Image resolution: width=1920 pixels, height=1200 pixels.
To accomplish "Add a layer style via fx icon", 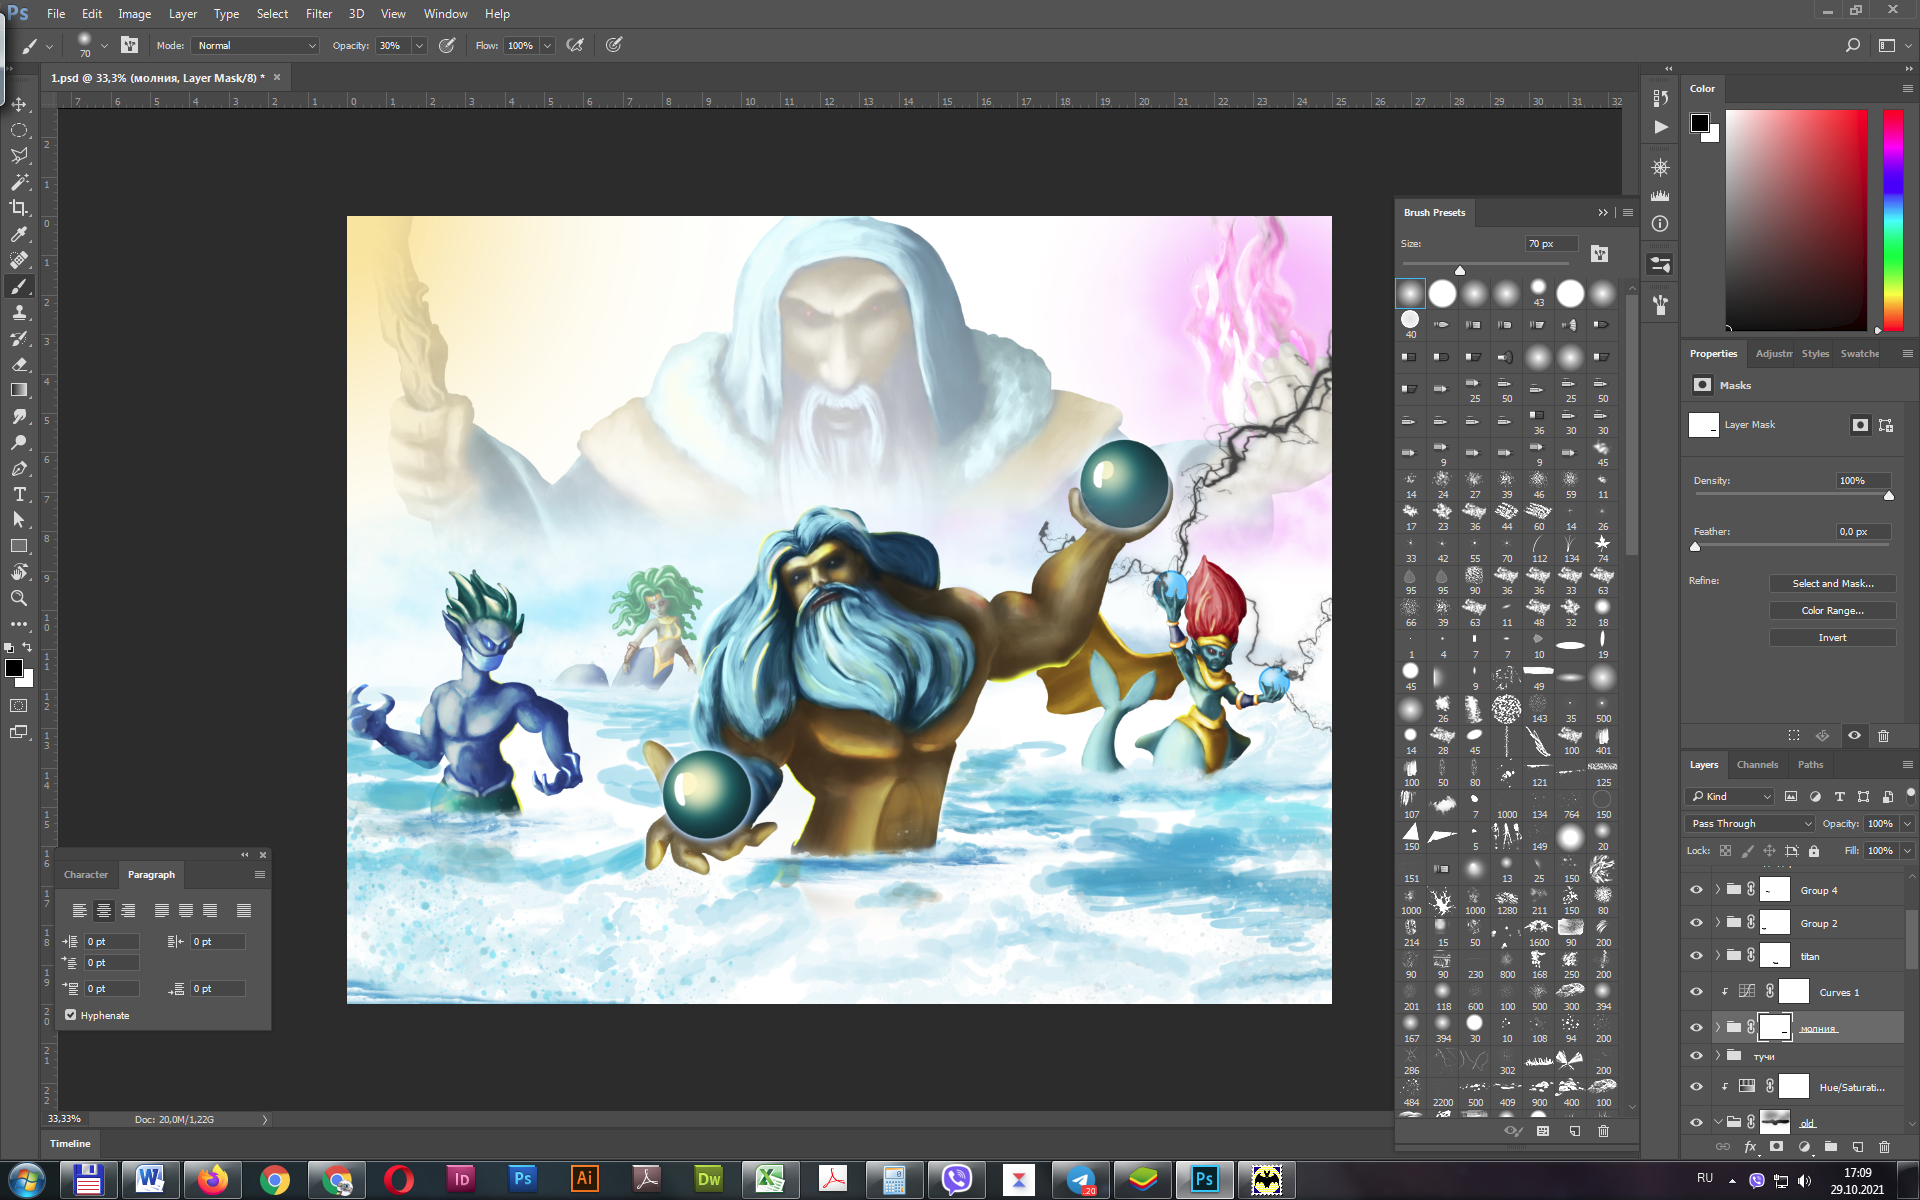I will pos(1750,1147).
